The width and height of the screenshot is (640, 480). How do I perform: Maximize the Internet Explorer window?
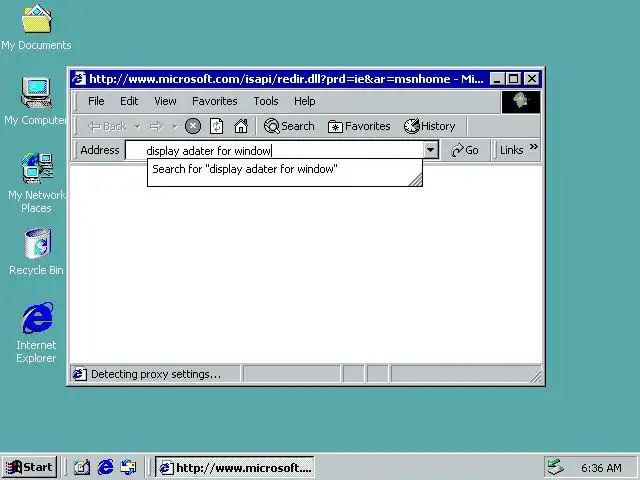(513, 79)
